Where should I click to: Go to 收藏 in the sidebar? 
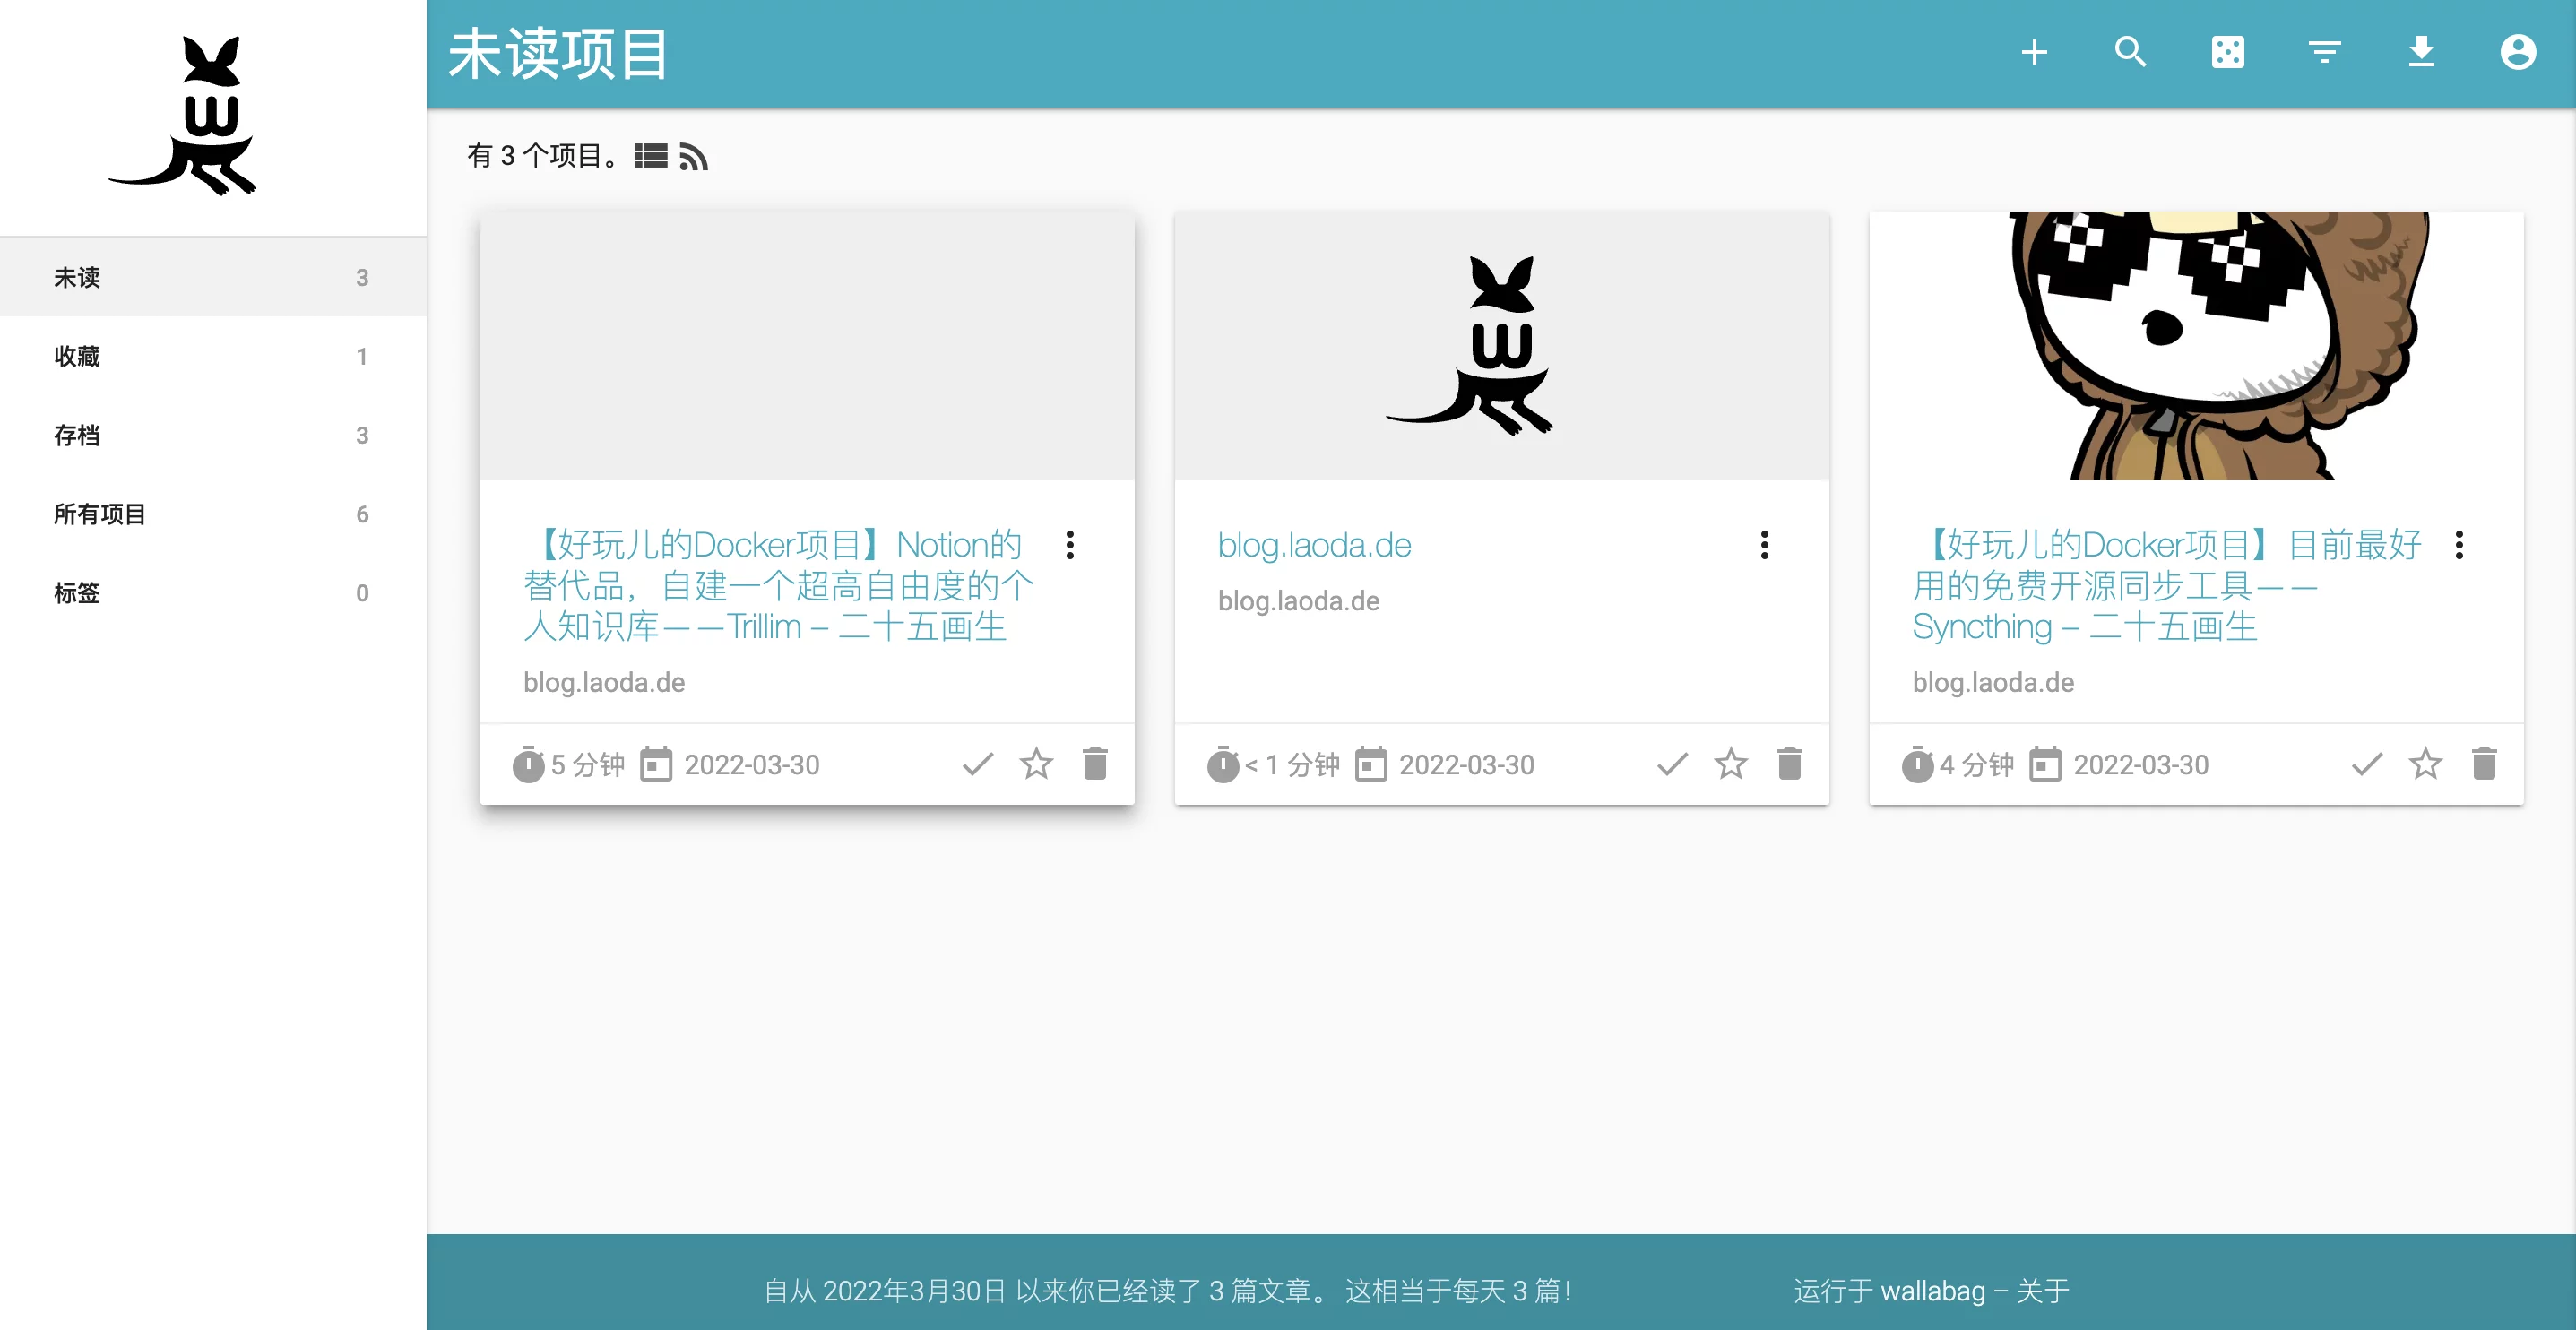tap(77, 356)
